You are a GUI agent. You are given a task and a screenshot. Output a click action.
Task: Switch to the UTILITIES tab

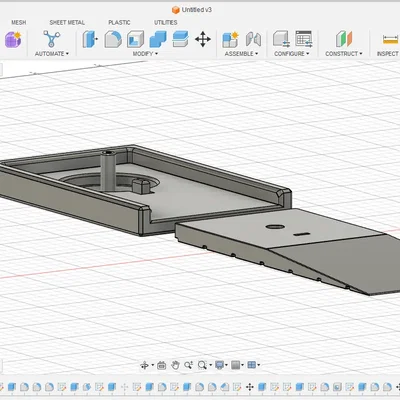click(x=166, y=22)
